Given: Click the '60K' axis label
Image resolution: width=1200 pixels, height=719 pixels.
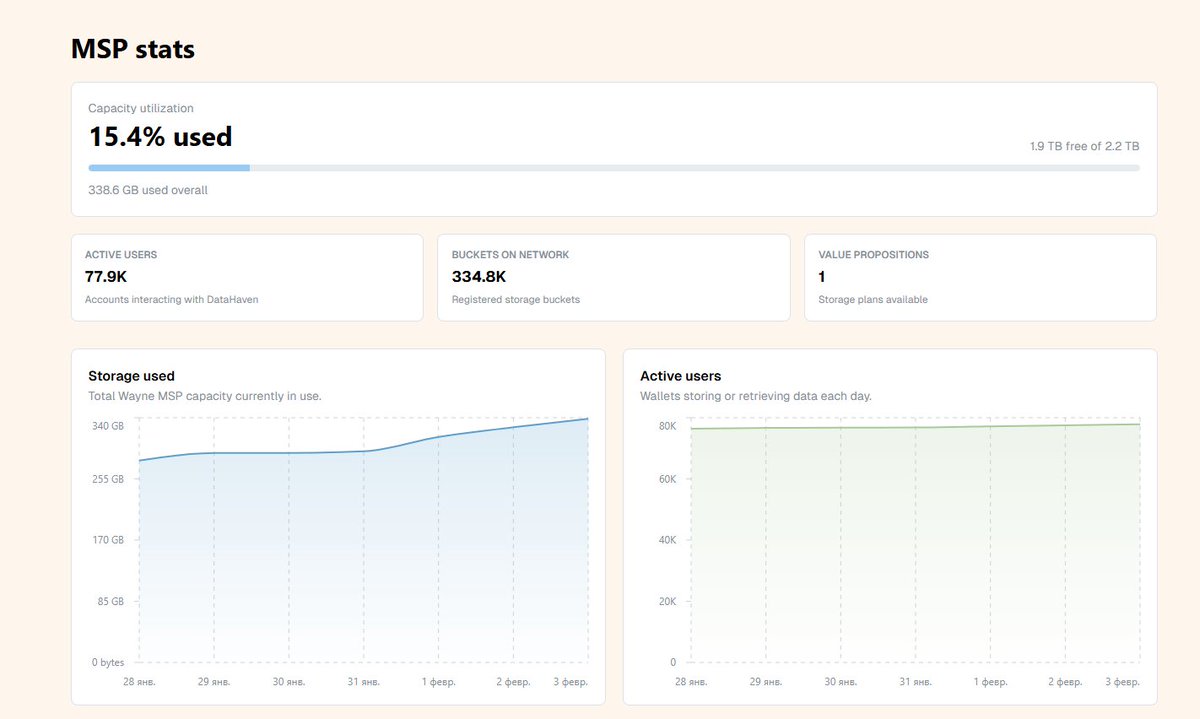Looking at the screenshot, I should coord(667,479).
